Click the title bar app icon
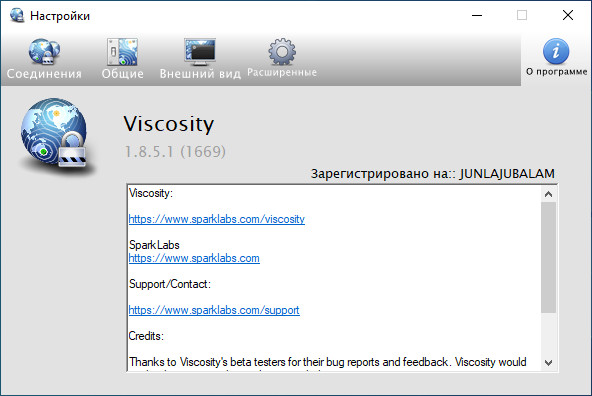592x396 pixels. pyautogui.click(x=17, y=15)
